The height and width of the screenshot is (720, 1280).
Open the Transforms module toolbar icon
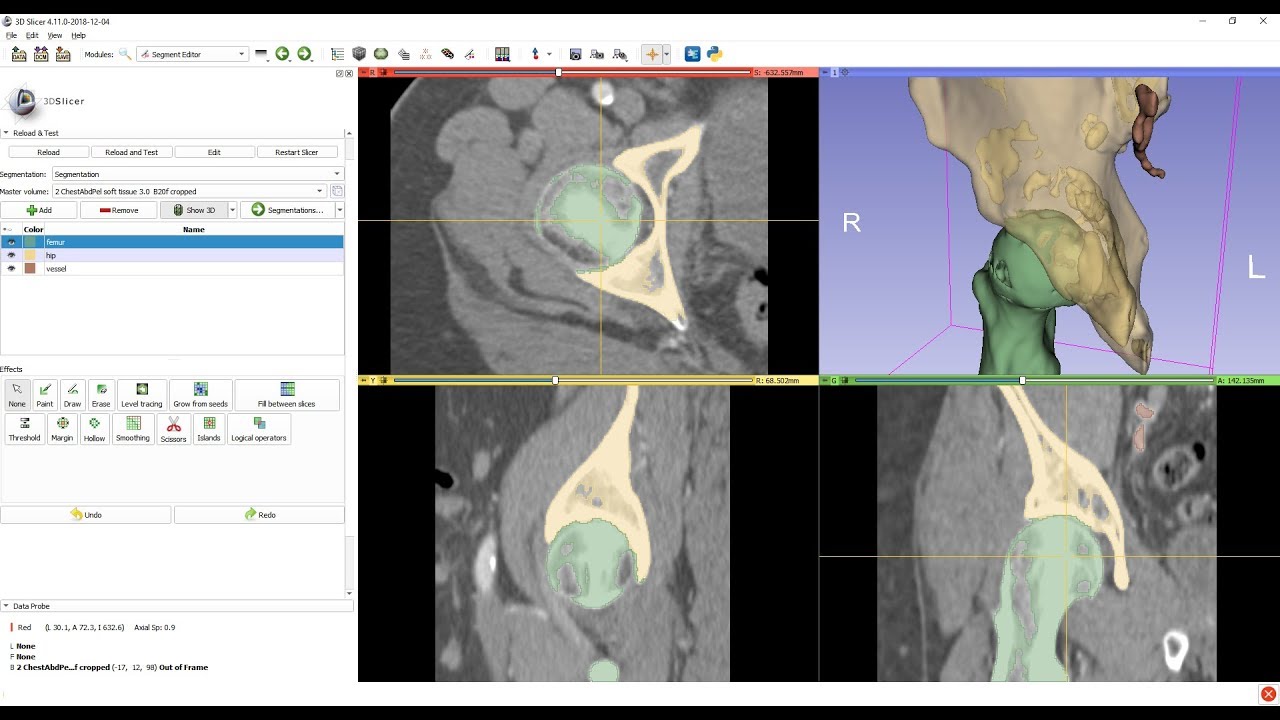[404, 54]
